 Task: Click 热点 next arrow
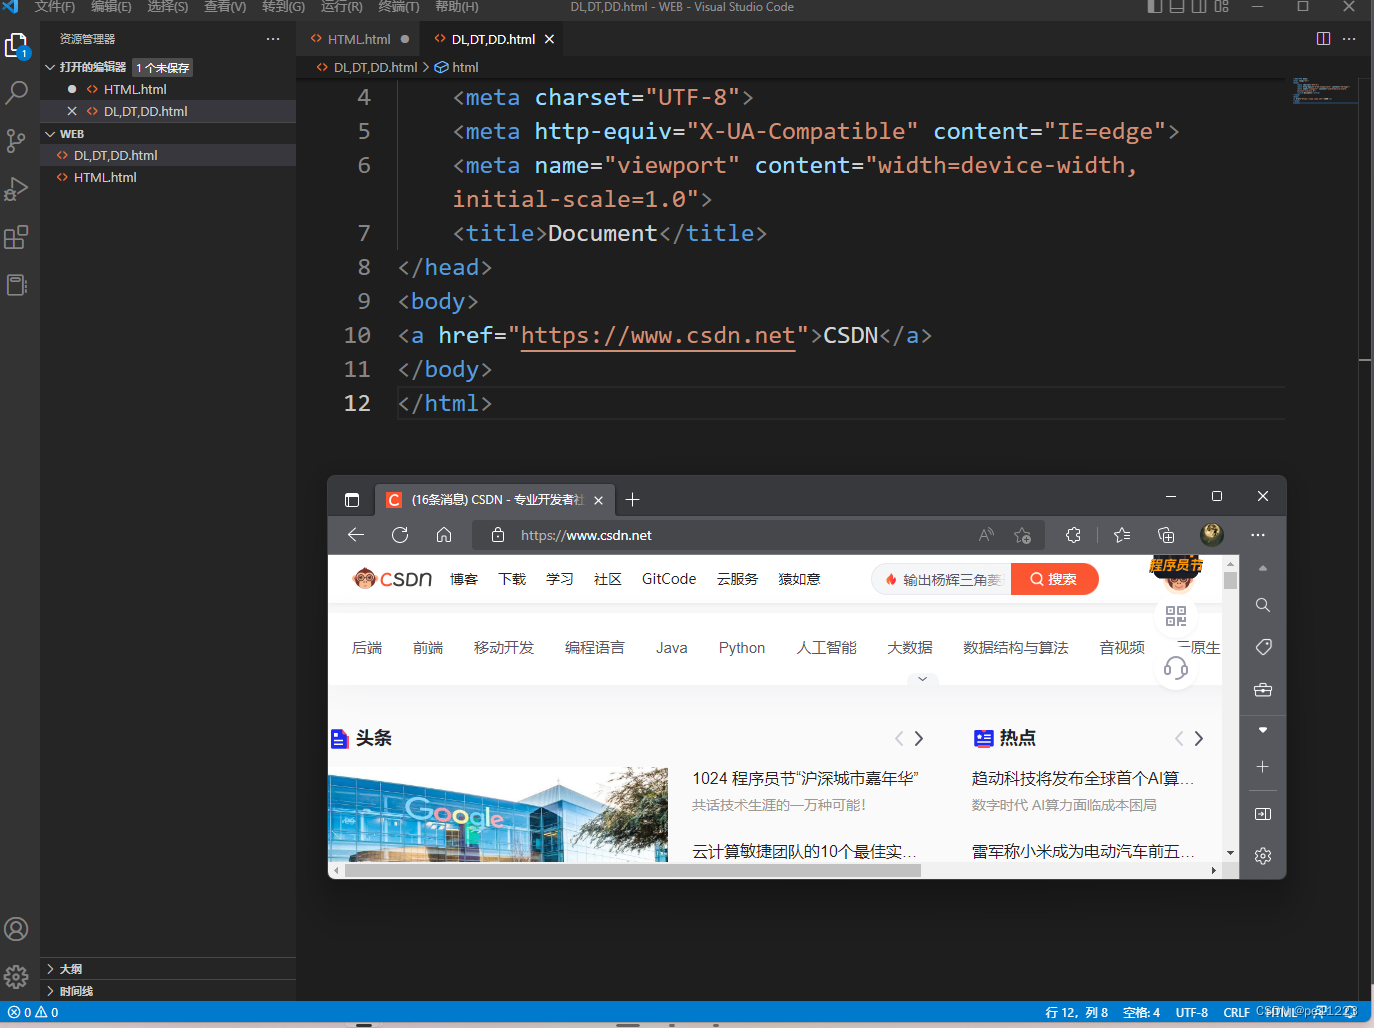[x=1199, y=739]
